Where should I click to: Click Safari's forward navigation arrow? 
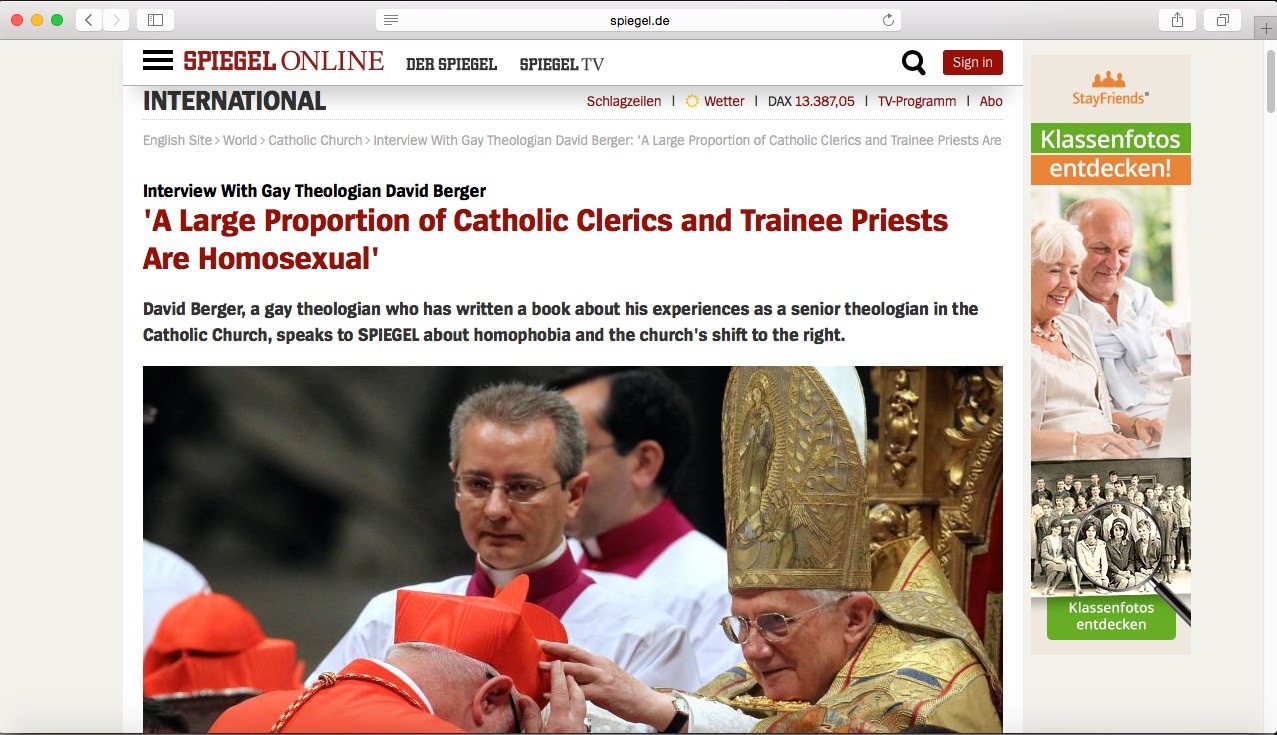pos(116,20)
